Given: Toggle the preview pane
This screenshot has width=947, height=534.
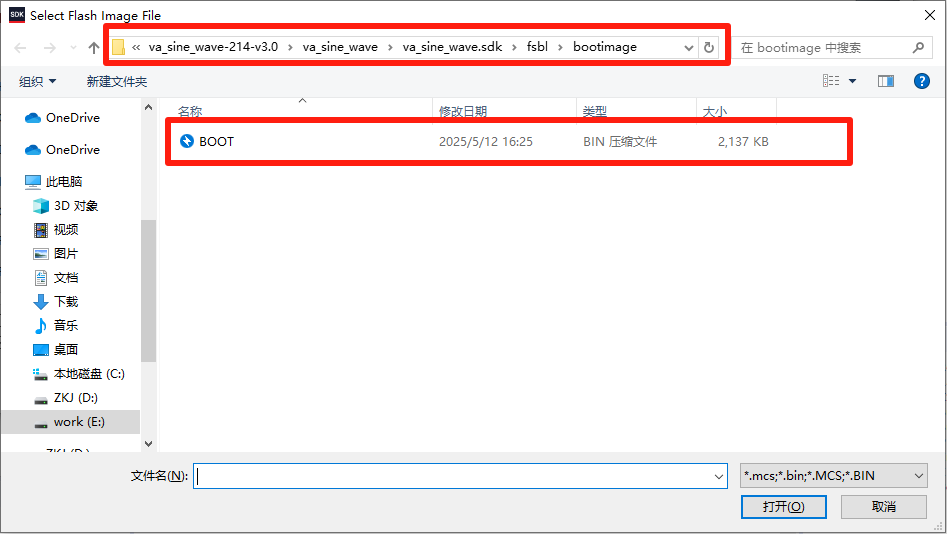Looking at the screenshot, I should [x=885, y=81].
